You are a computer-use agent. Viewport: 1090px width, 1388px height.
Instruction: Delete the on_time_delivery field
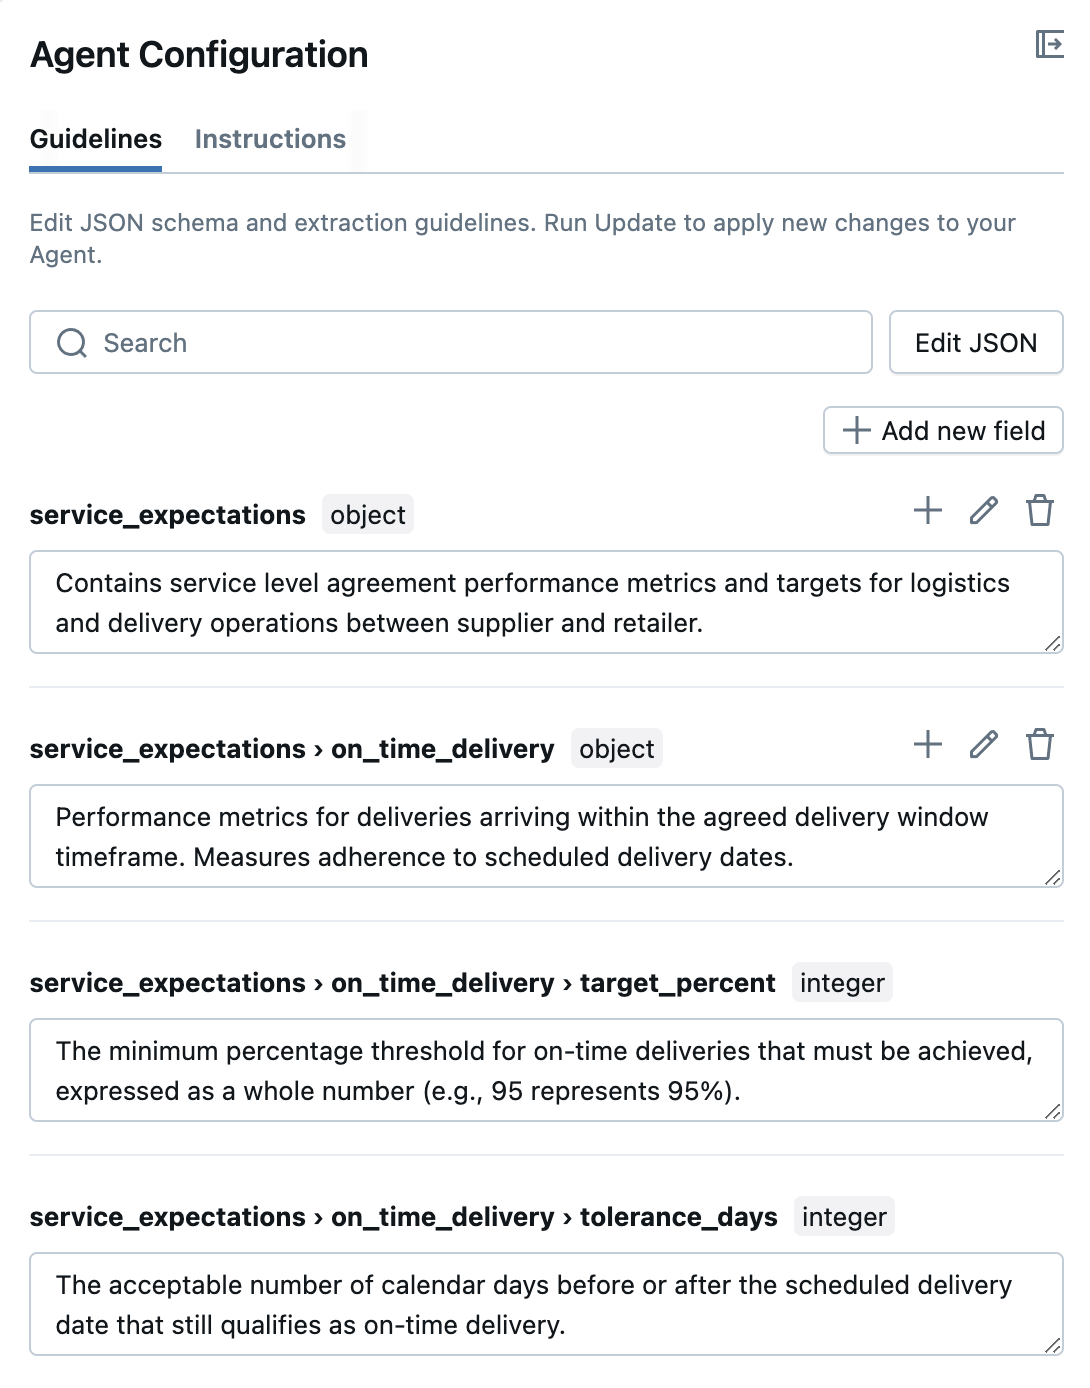click(x=1040, y=745)
